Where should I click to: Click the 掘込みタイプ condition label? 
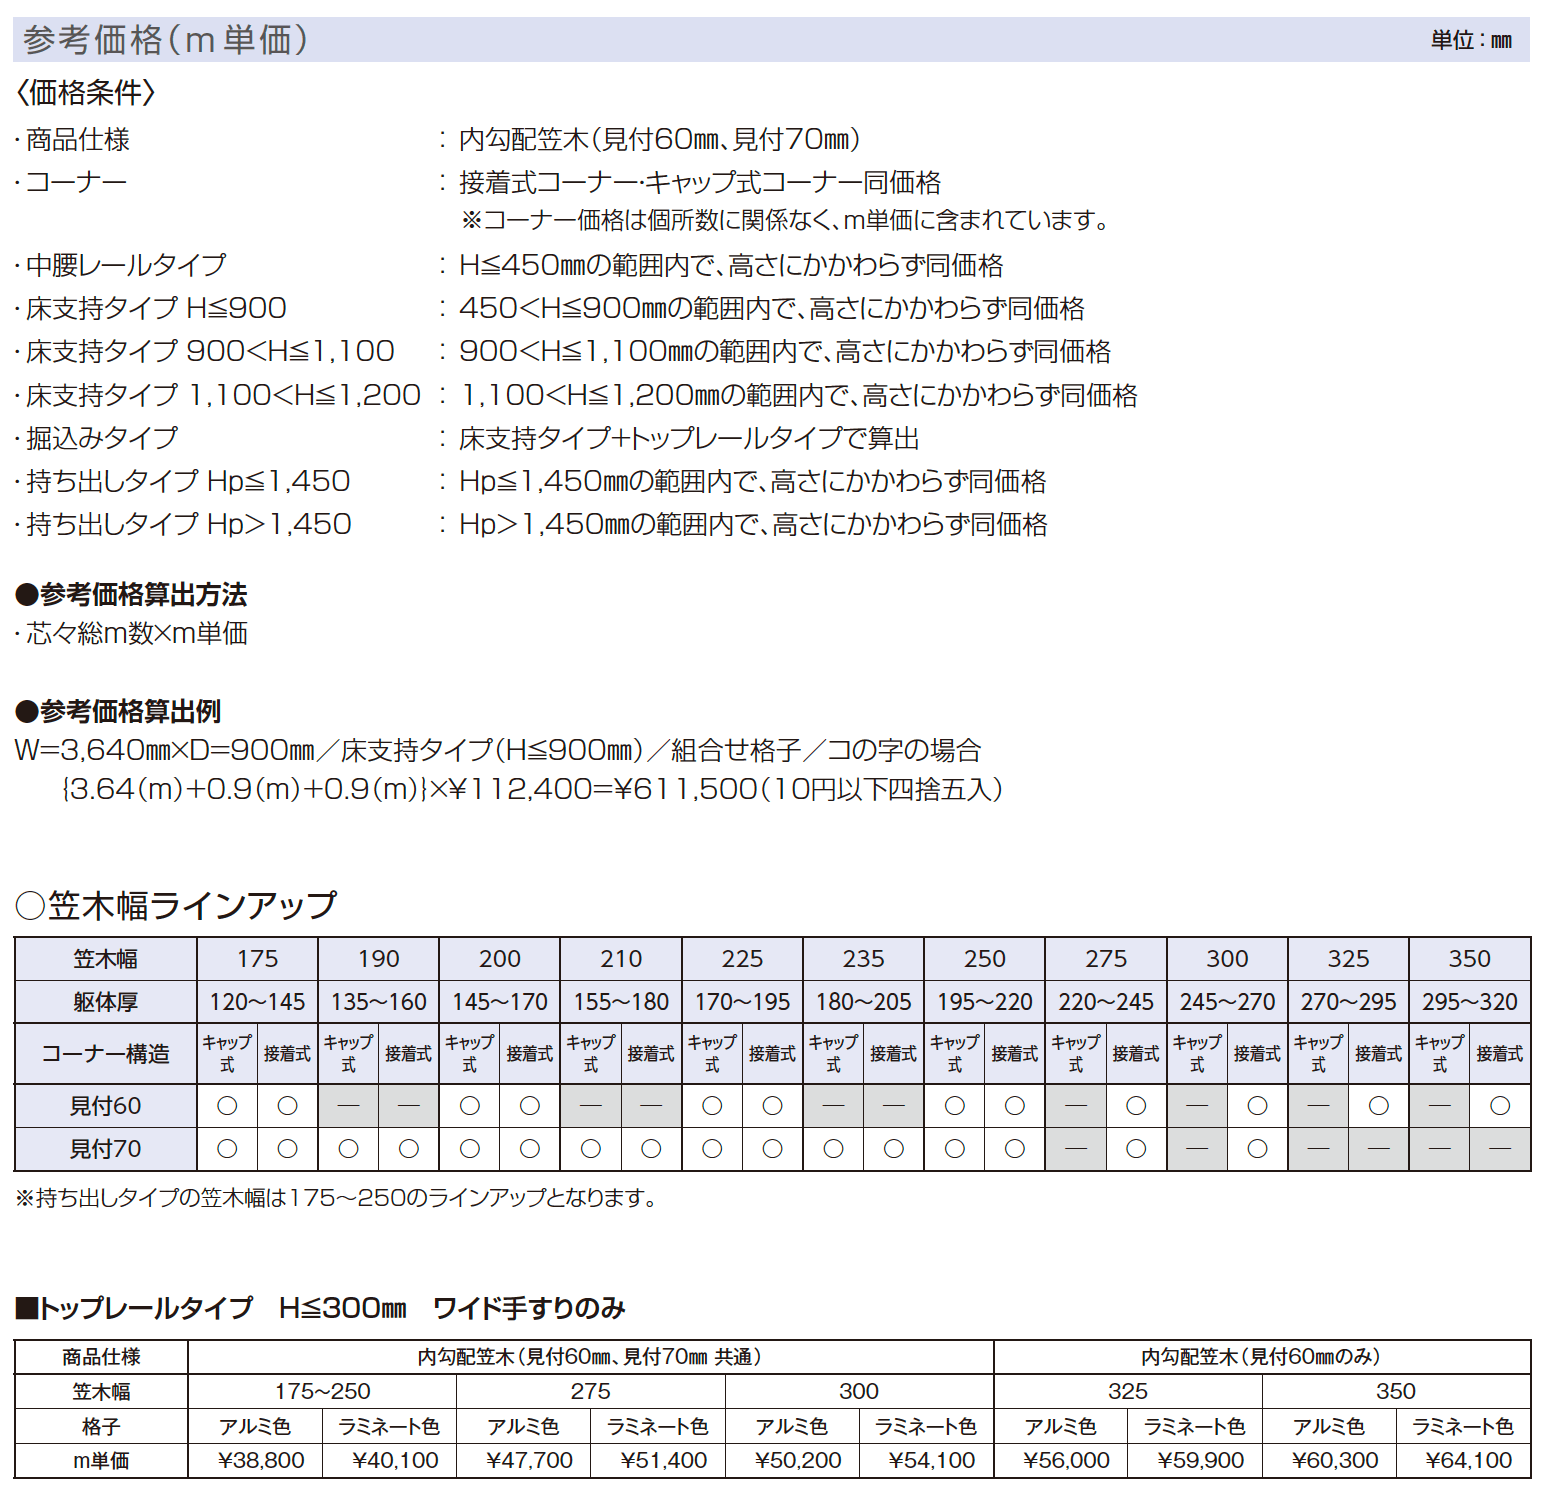(x=101, y=438)
